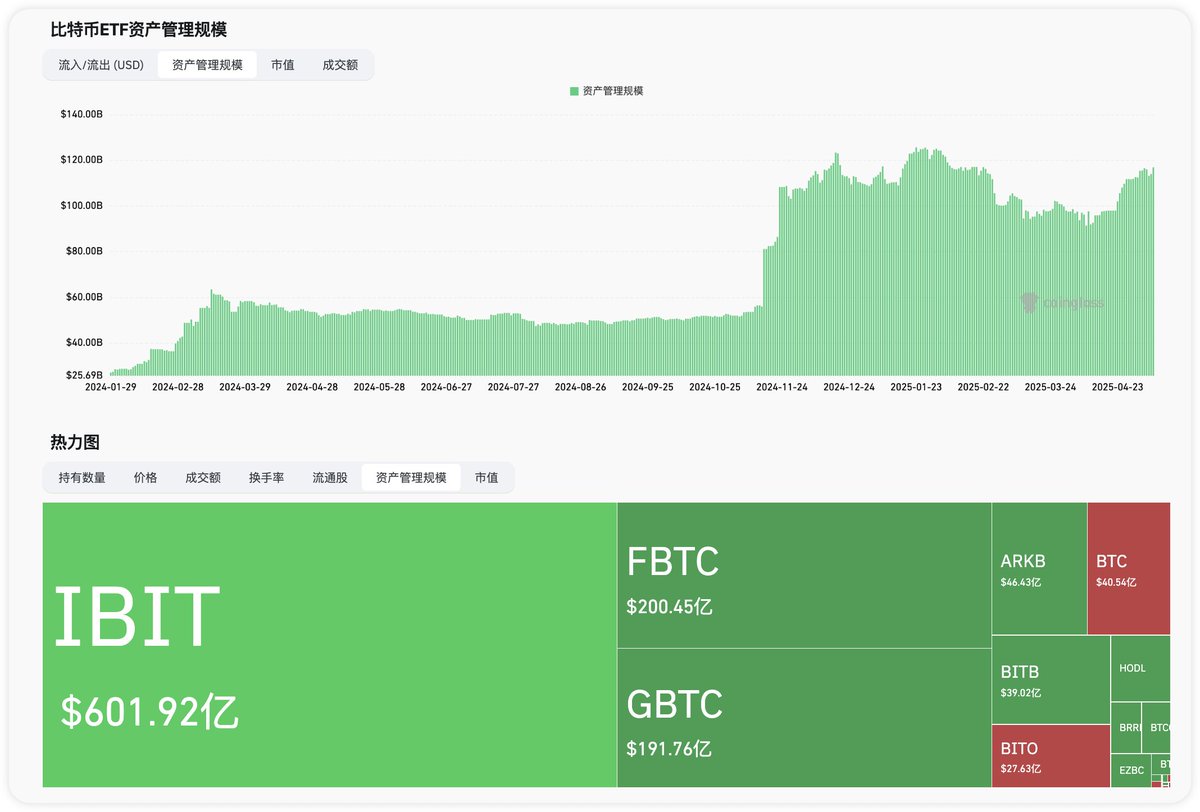This screenshot has width=1200, height=812.
Task: Click the $120.00B y-axis label
Action: pyautogui.click(x=81, y=160)
